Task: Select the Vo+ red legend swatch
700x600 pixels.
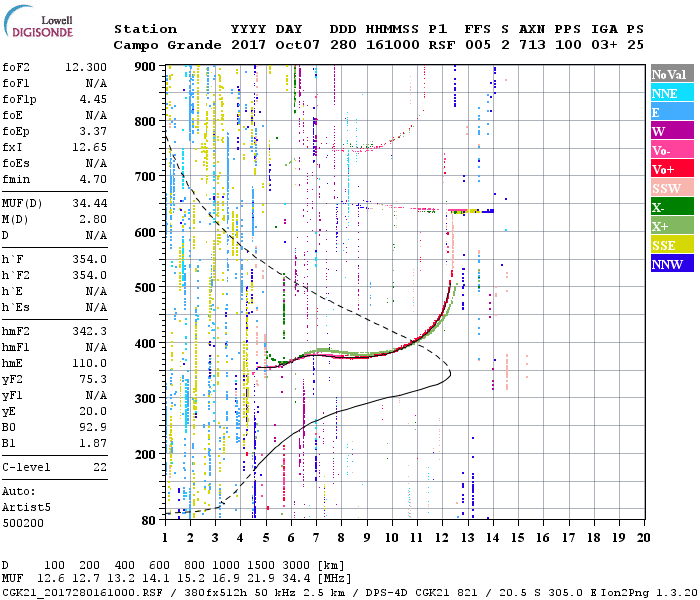Action: click(x=670, y=169)
